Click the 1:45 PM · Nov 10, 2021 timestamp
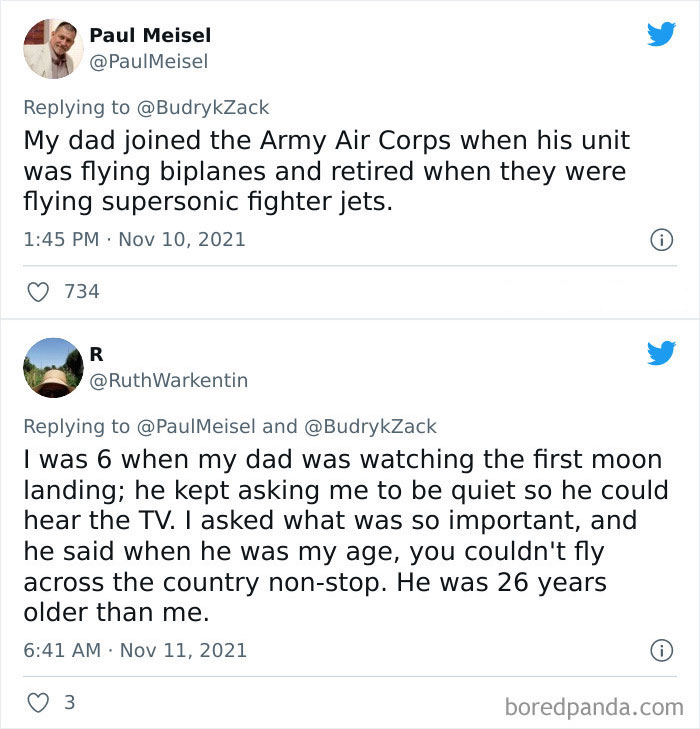 (134, 240)
